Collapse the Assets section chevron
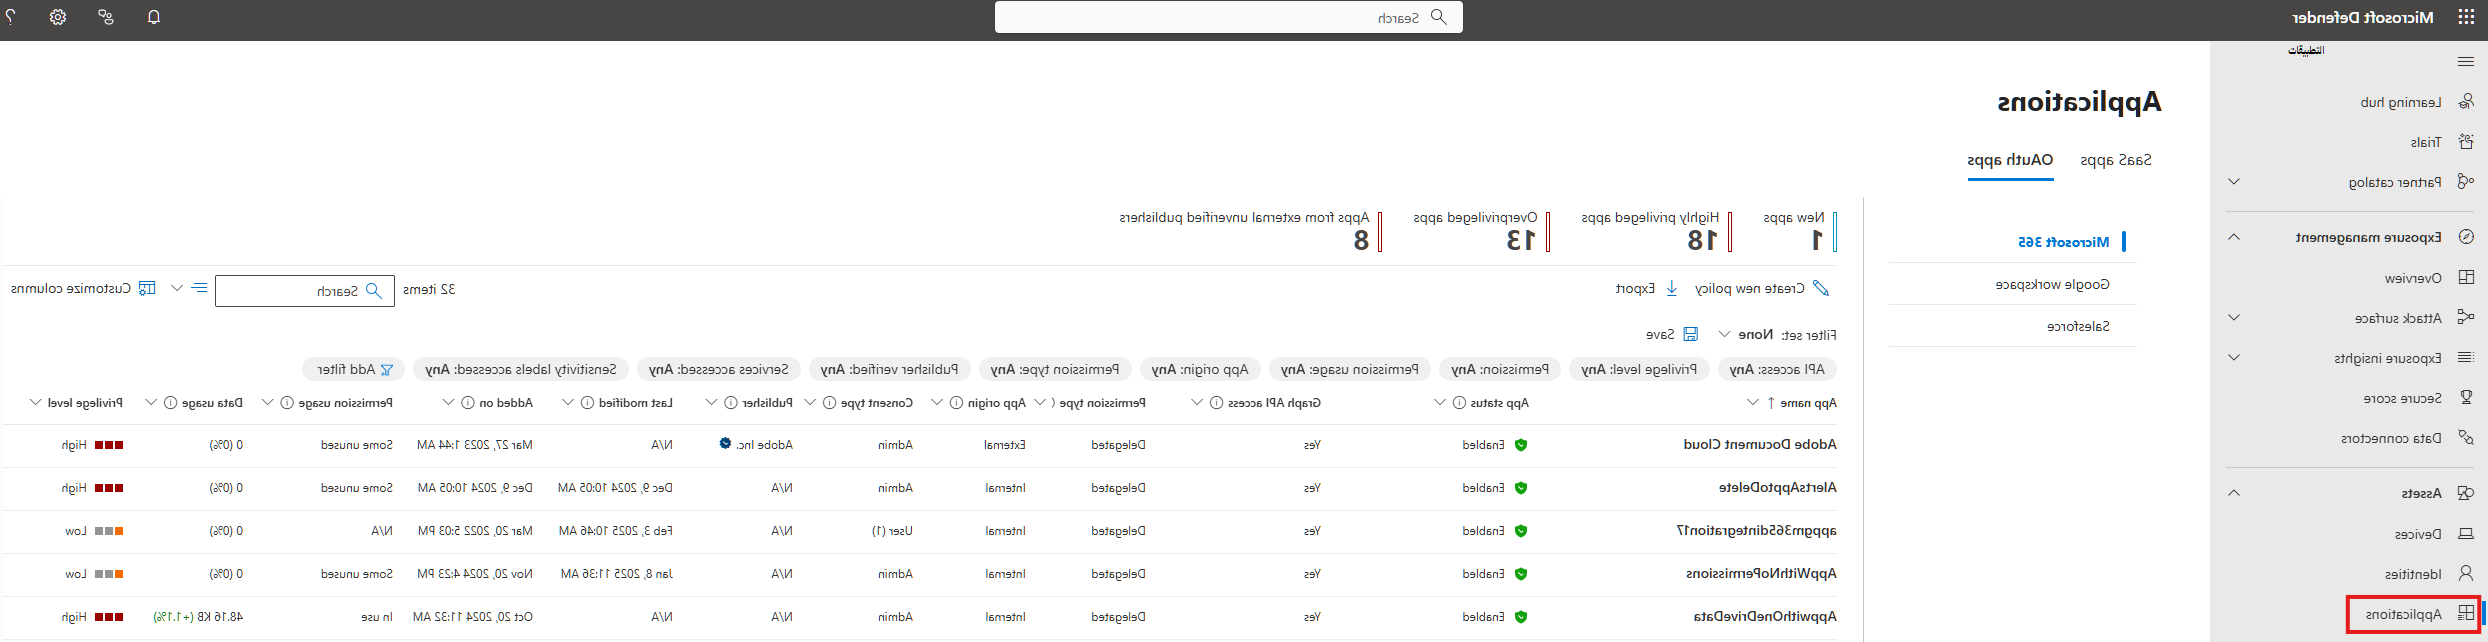 pos(2234,493)
